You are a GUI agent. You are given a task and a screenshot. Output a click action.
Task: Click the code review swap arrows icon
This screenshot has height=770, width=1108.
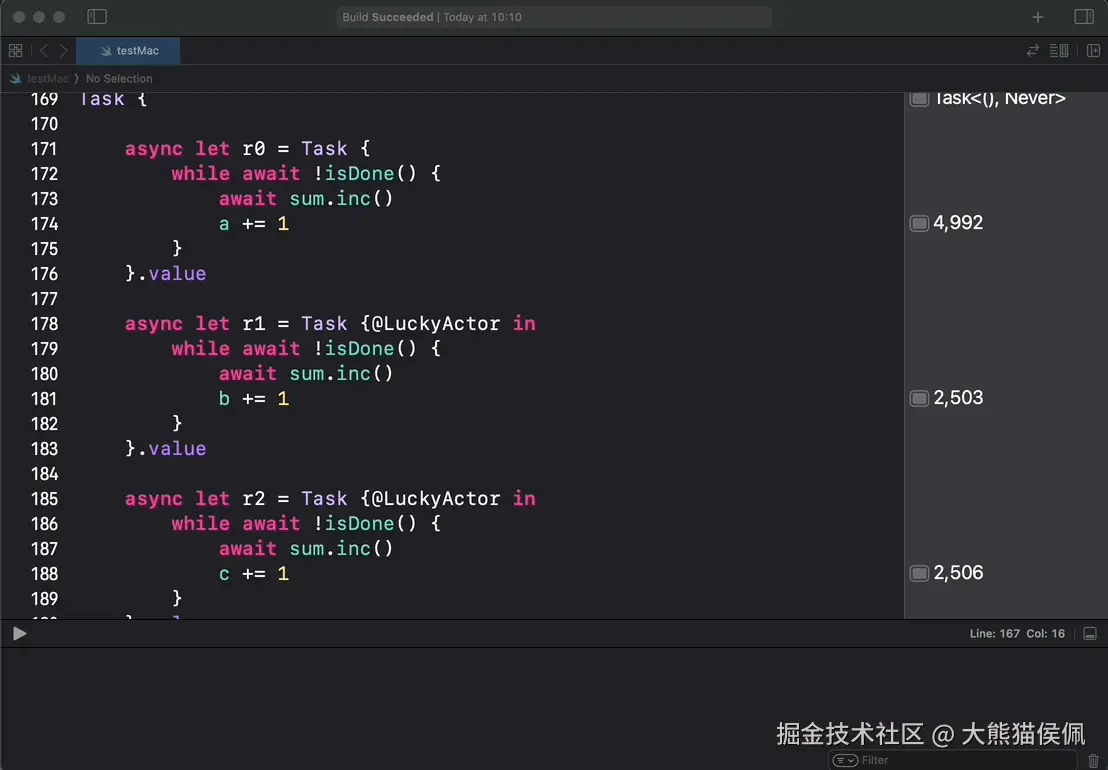(1032, 51)
